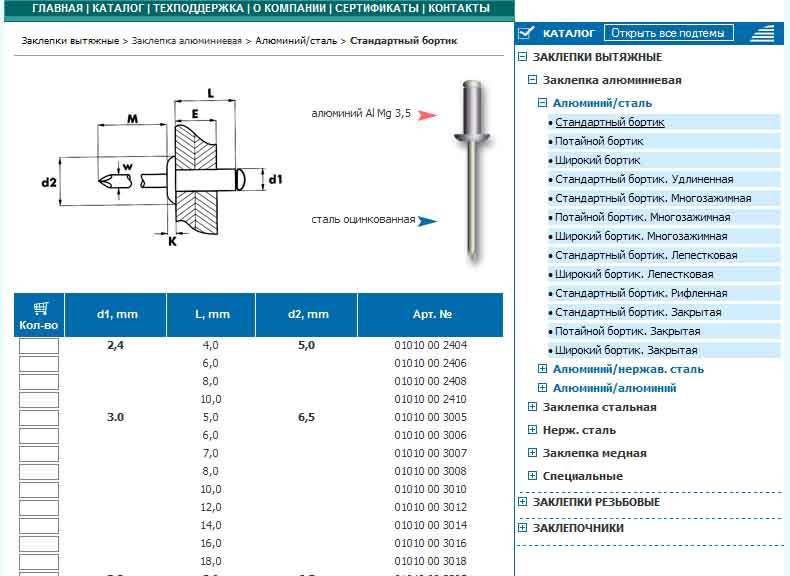Open the О КОМПАНИИ menu item
This screenshot has height=576, width=790.
point(289,9)
